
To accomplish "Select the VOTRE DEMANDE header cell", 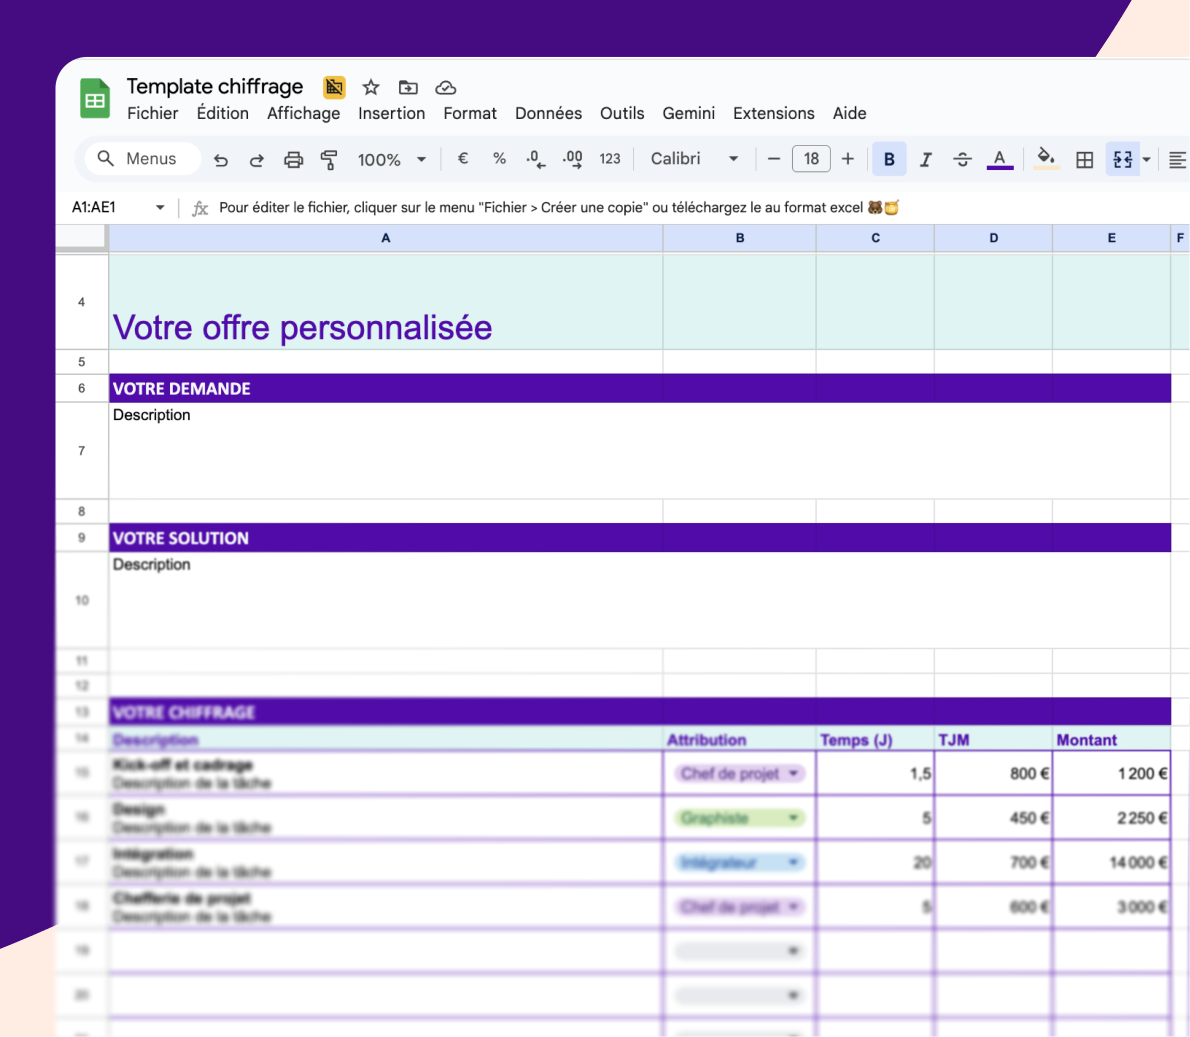I will [386, 389].
